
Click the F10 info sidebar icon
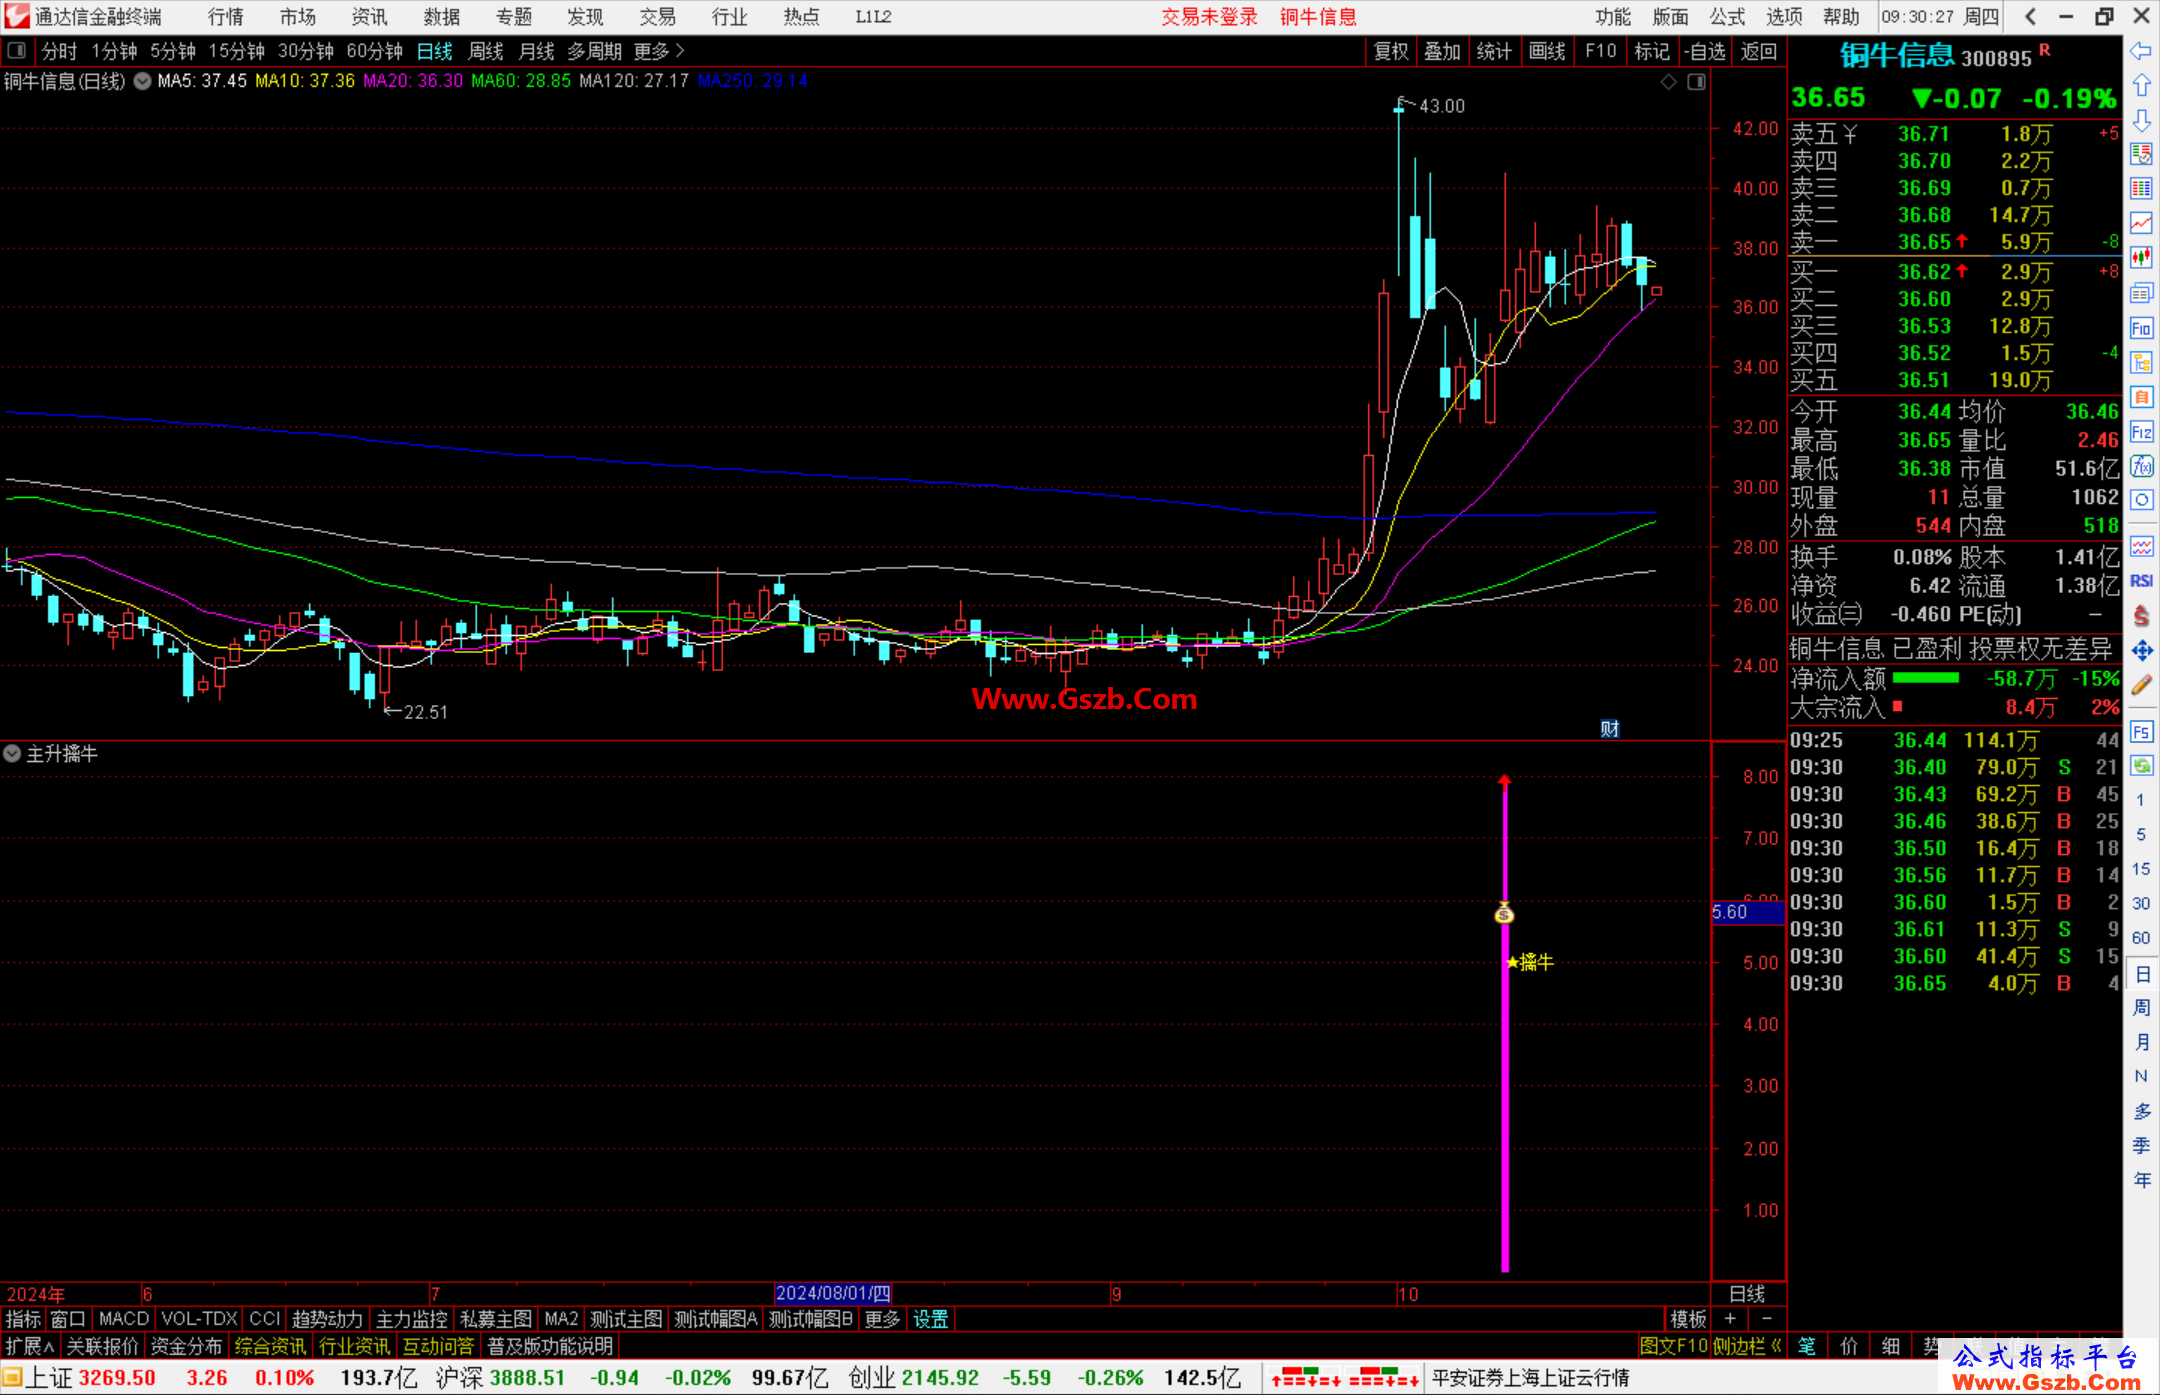2141,328
